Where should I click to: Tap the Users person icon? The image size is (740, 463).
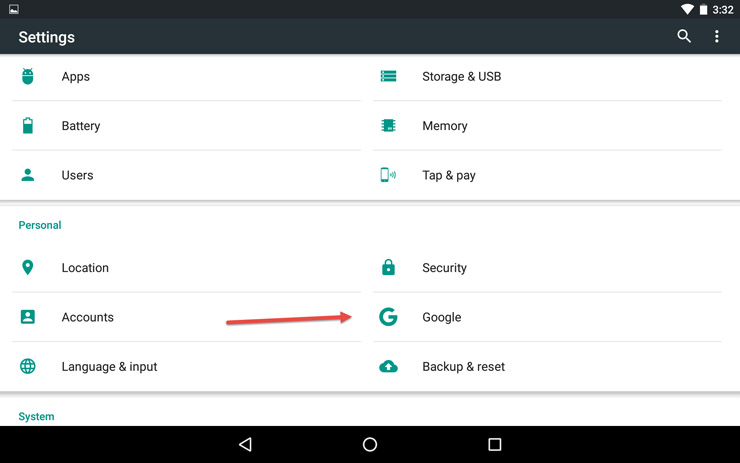pyautogui.click(x=28, y=175)
